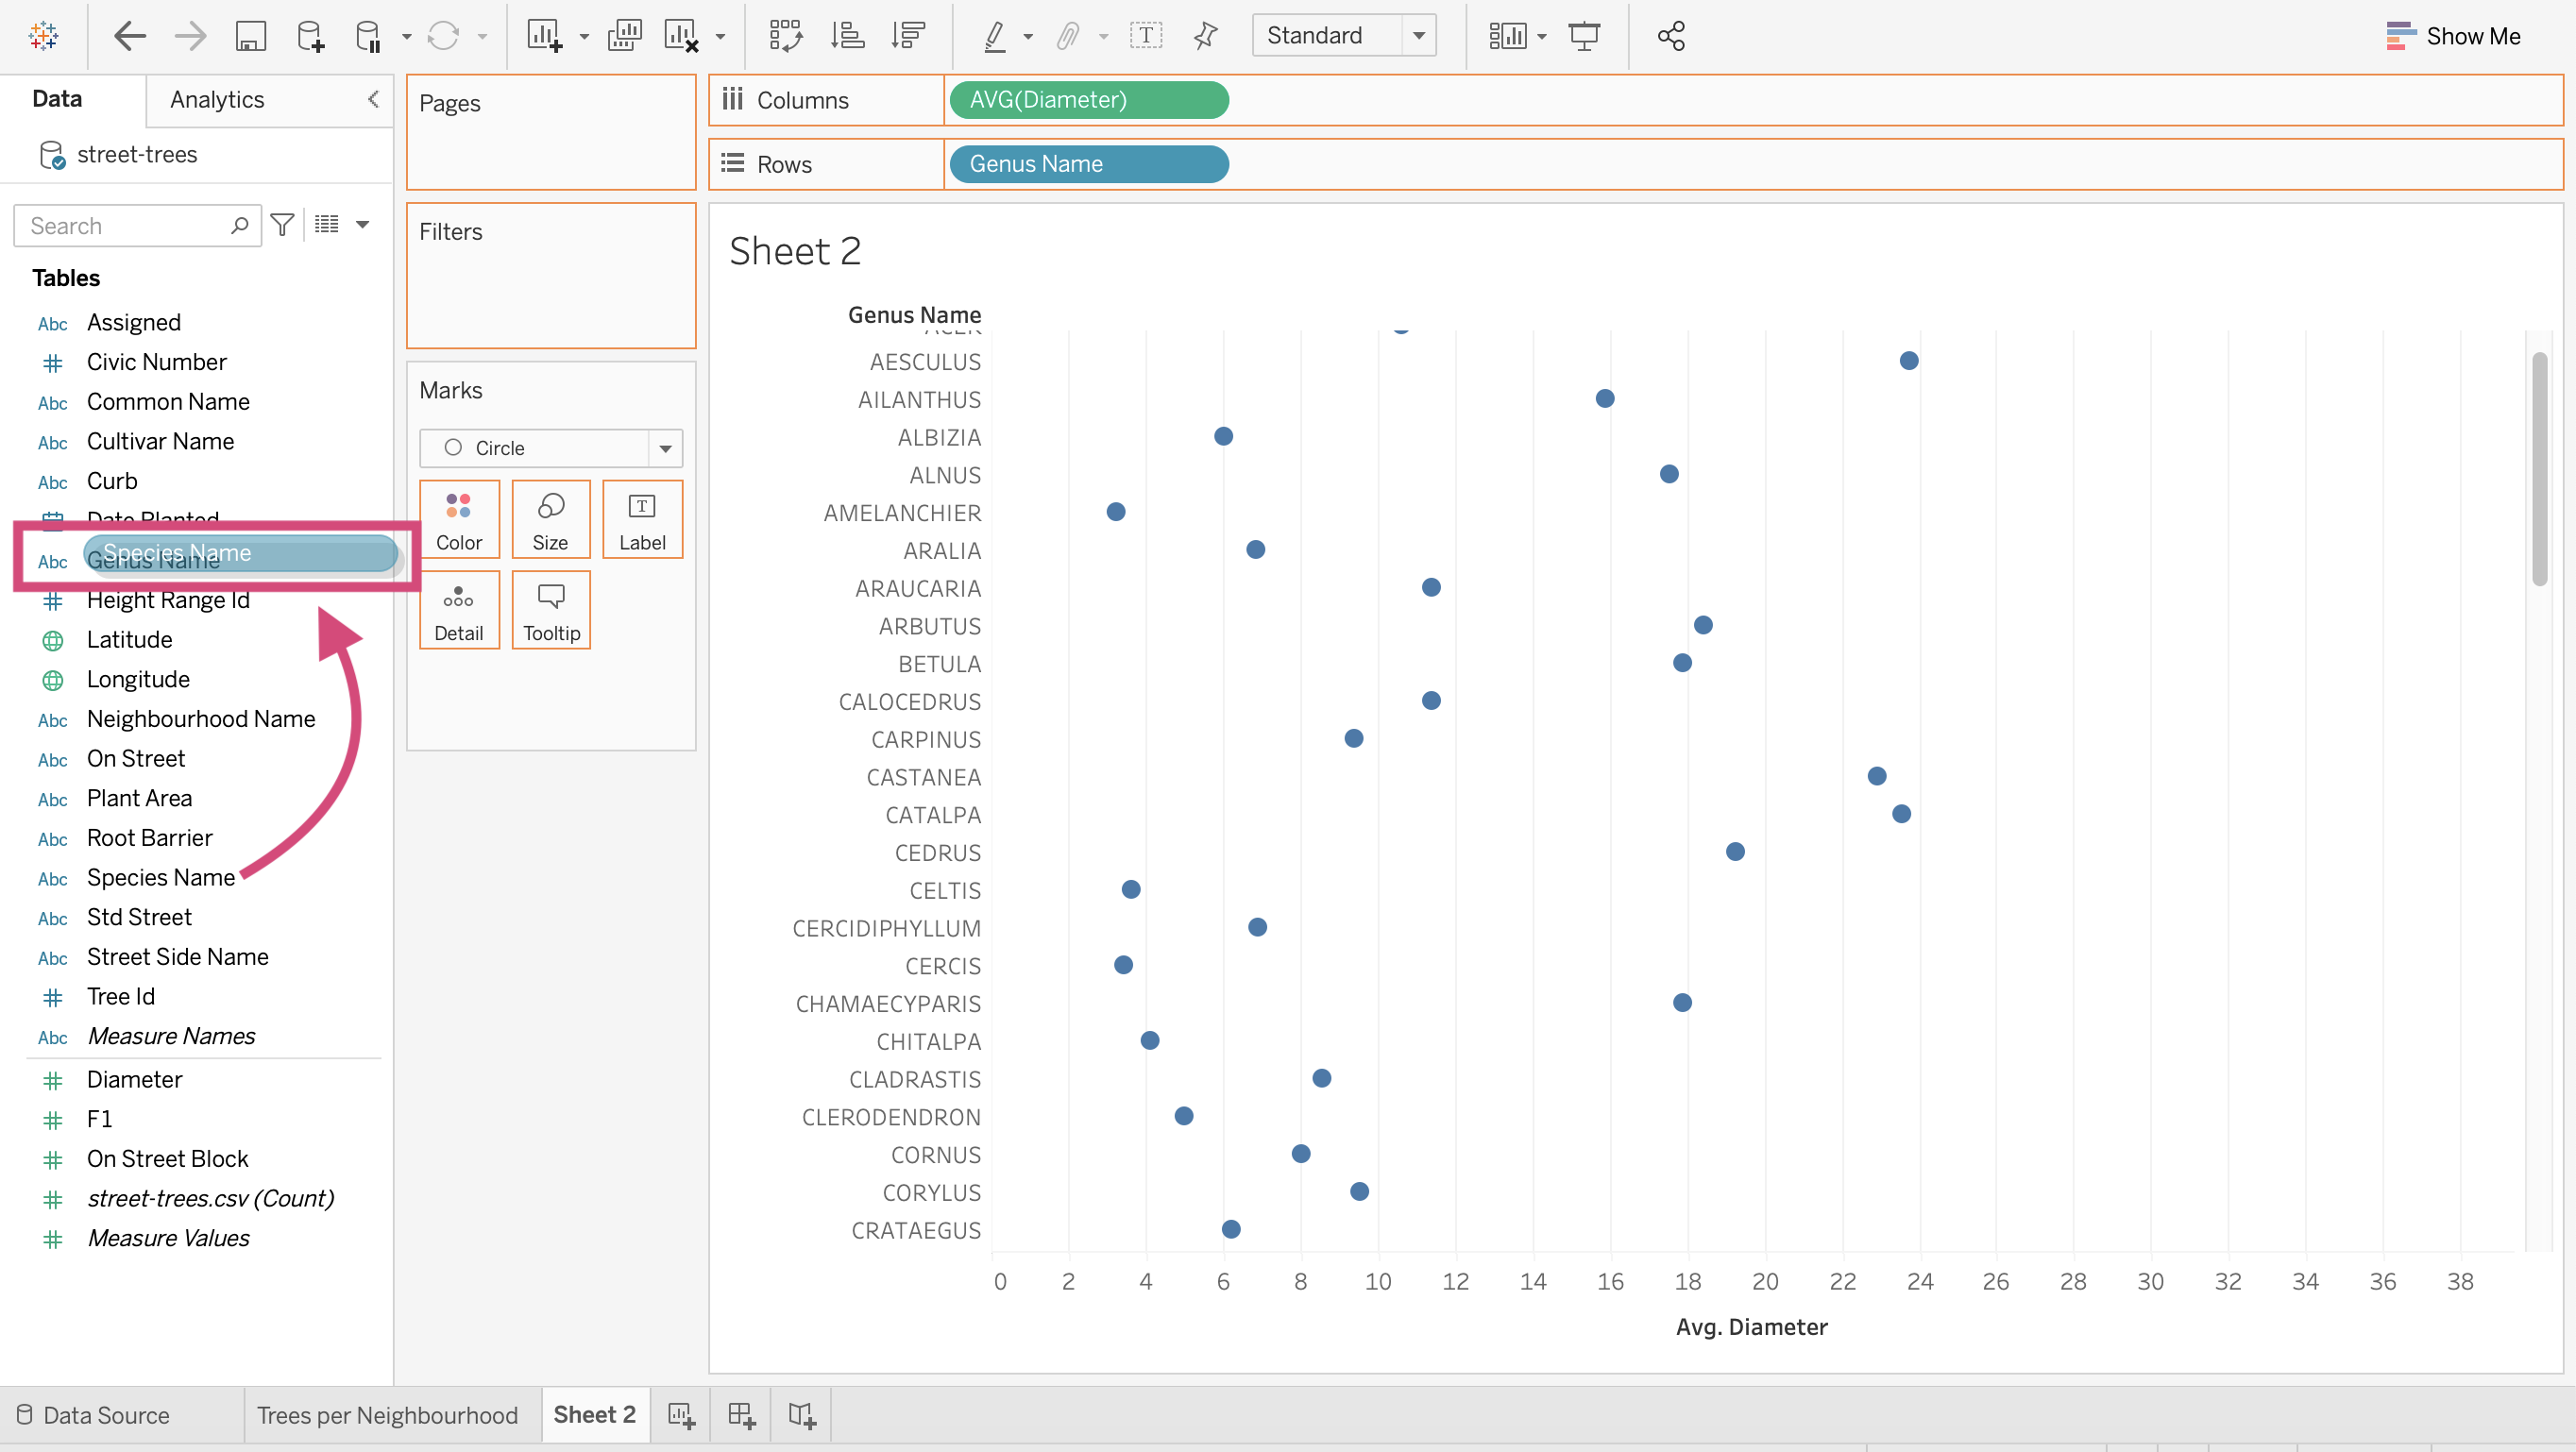Open the Tooltip marks card
Viewport: 2576px width, 1452px height.
pyautogui.click(x=551, y=610)
